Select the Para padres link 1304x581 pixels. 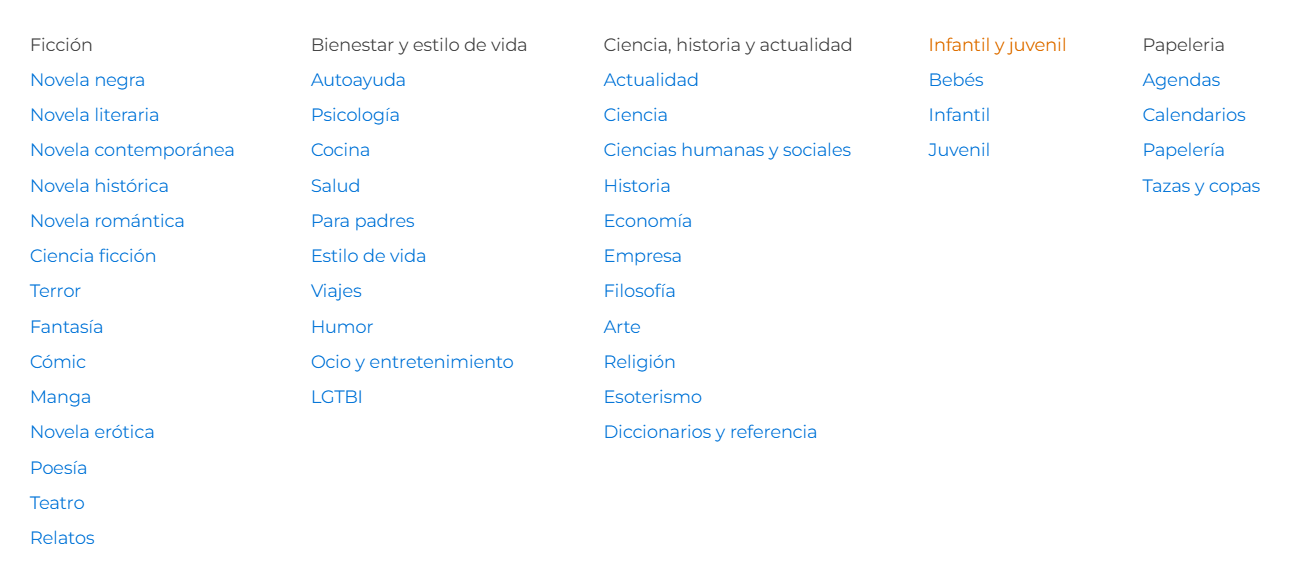pyautogui.click(x=362, y=221)
